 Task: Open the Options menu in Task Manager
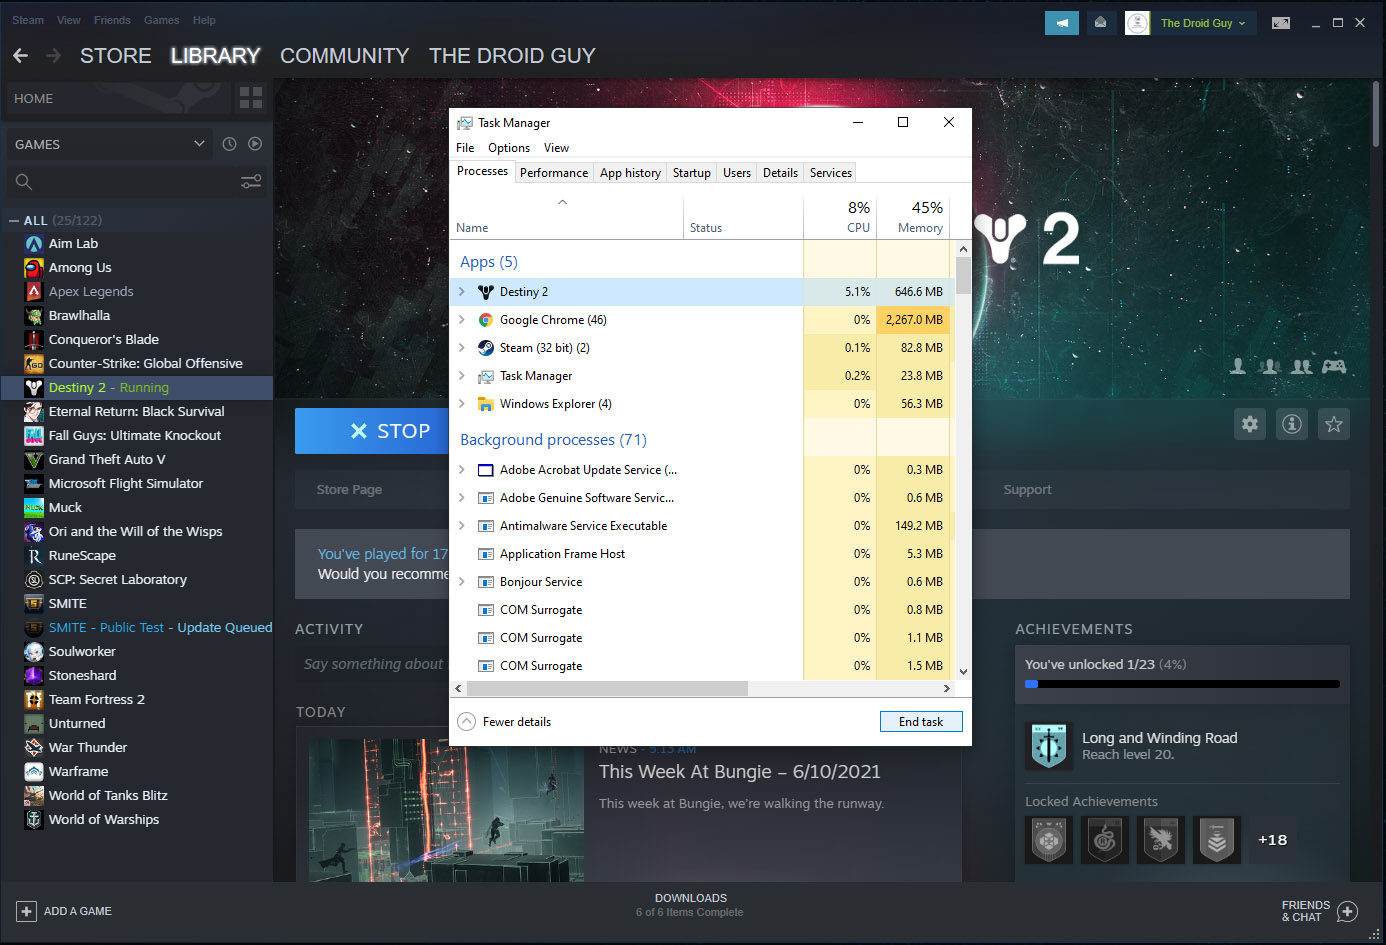pyautogui.click(x=509, y=148)
